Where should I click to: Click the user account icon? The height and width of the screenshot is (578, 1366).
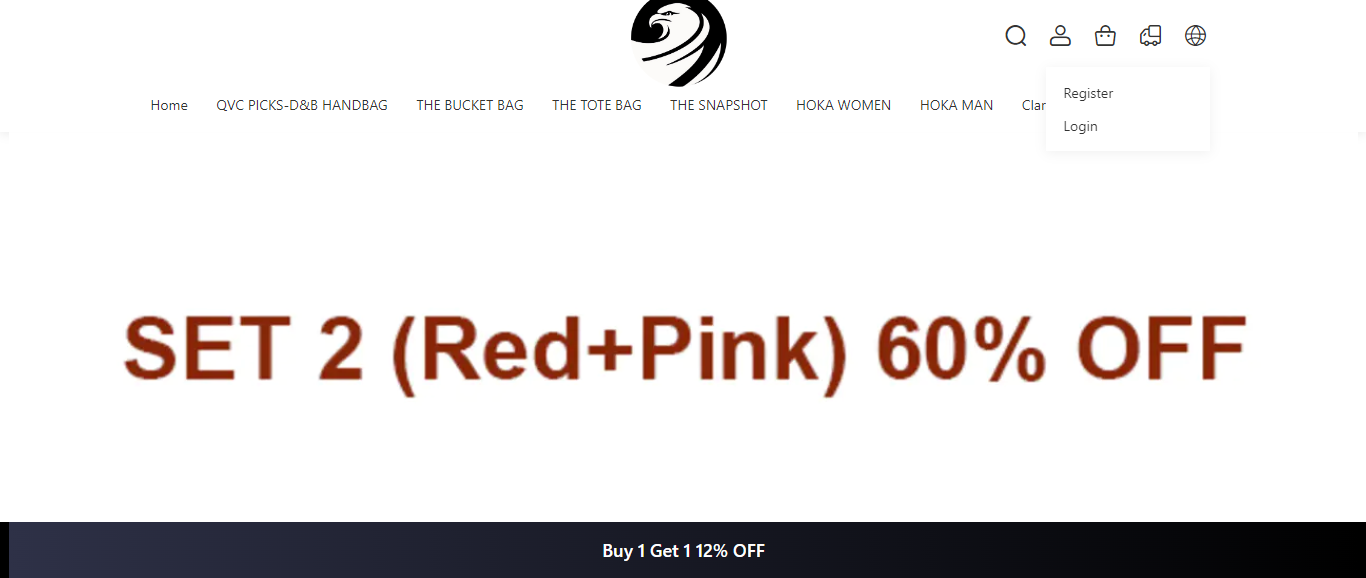click(x=1060, y=36)
